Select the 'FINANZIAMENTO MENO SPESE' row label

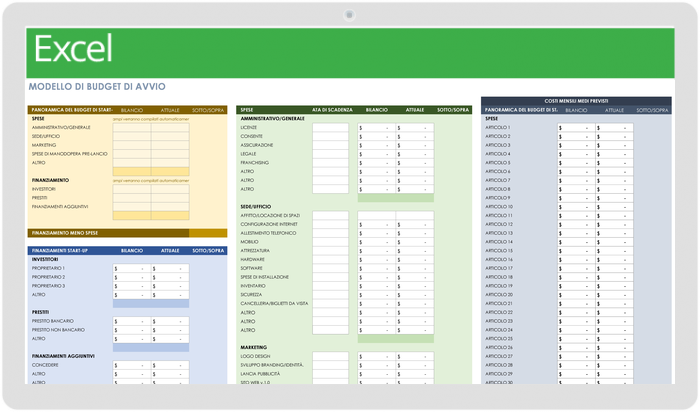[65, 233]
